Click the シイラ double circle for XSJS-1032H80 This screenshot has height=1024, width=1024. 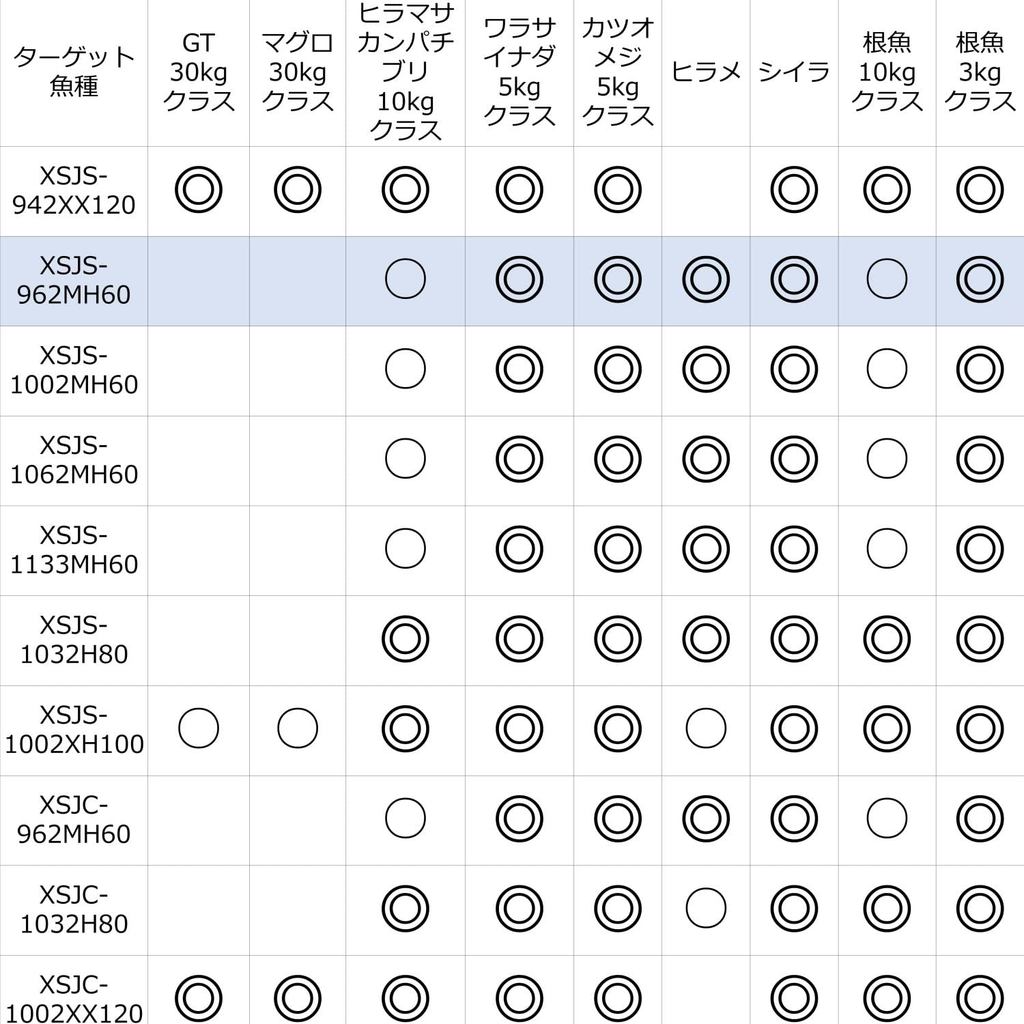pyautogui.click(x=794, y=640)
